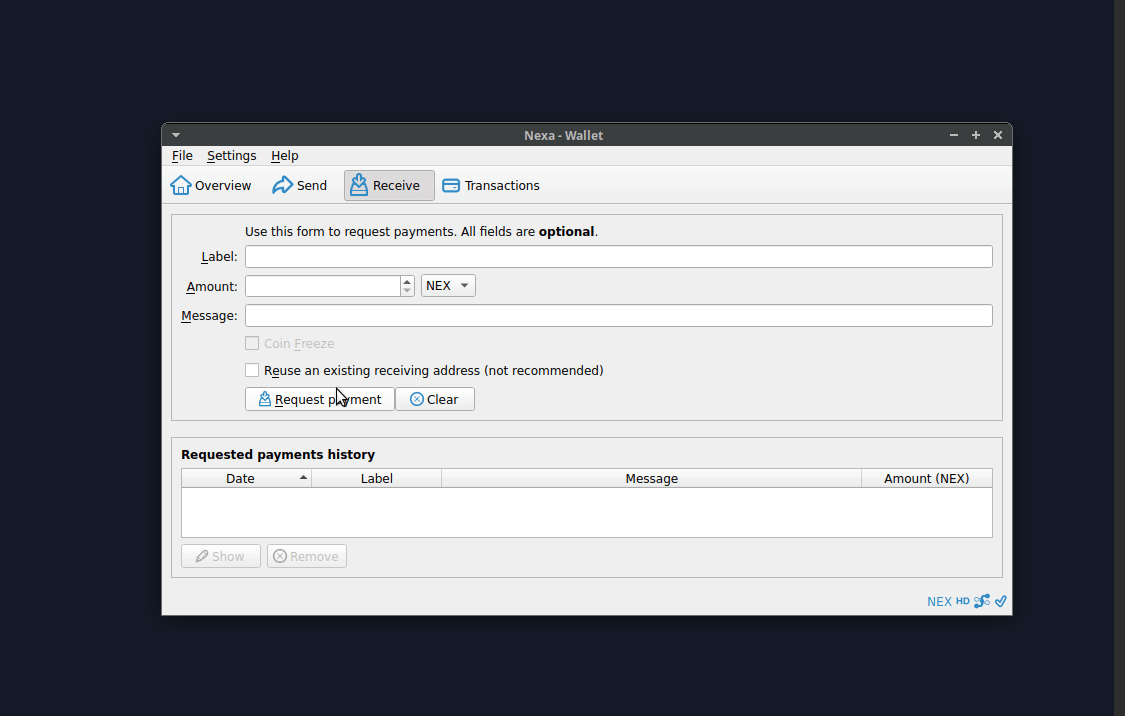Decrease the amount with down arrow

408,291
